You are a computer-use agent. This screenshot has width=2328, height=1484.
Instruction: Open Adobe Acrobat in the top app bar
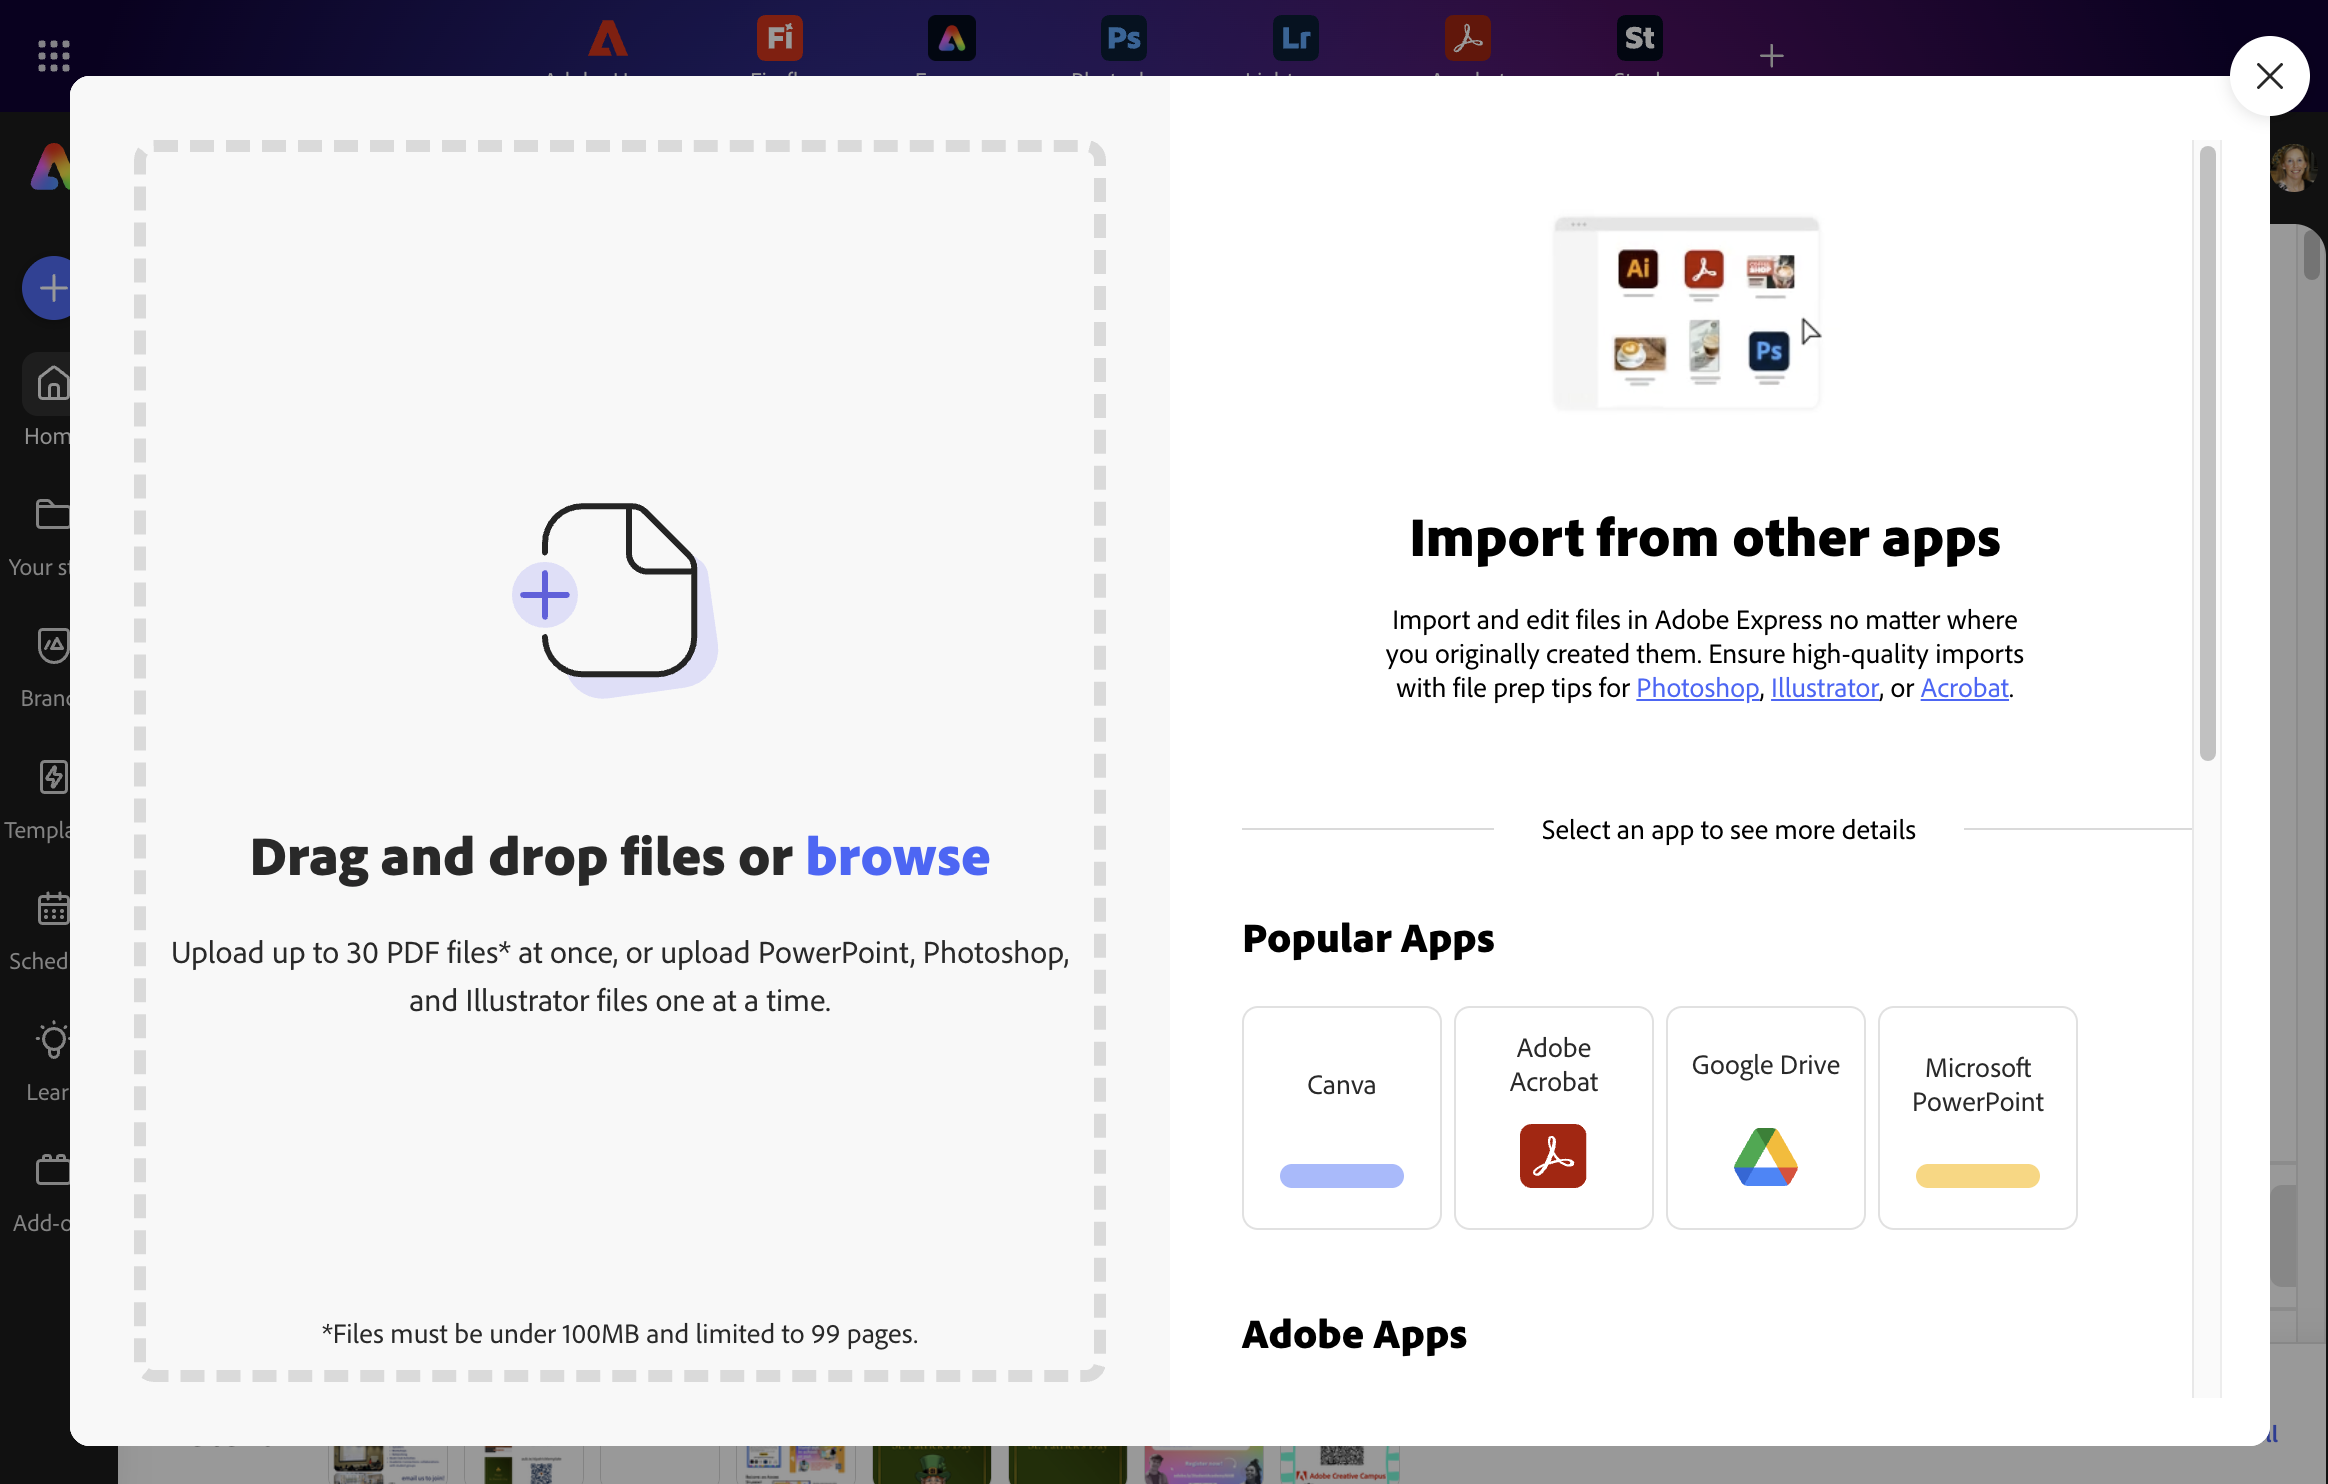(x=1466, y=40)
